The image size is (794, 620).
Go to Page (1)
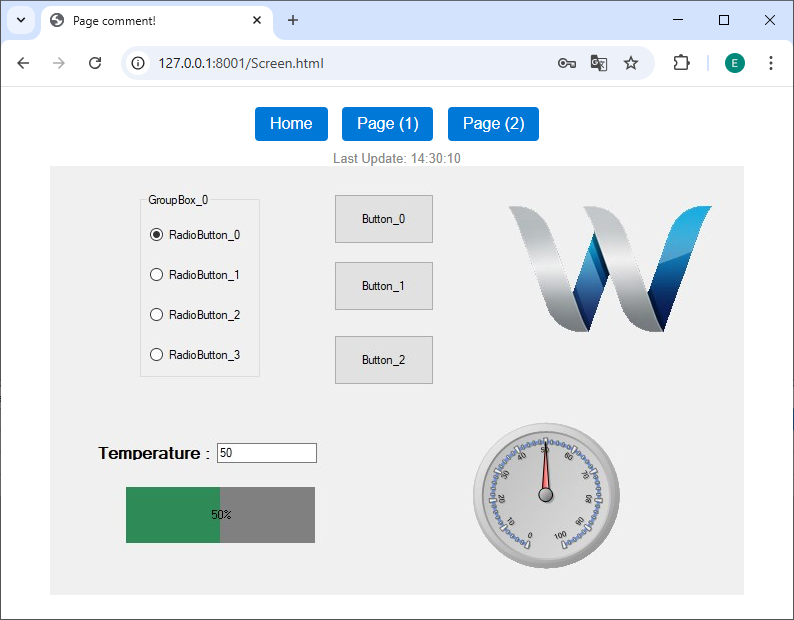387,124
